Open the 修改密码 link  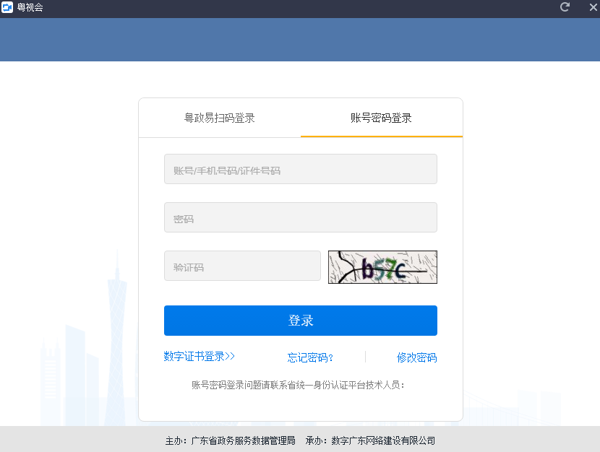click(x=416, y=357)
